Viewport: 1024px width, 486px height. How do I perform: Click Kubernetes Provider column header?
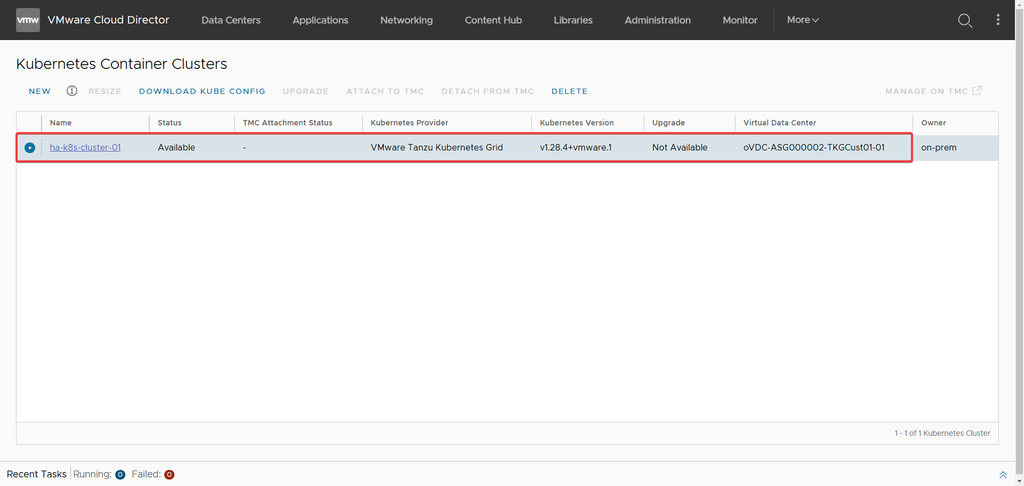[409, 123]
